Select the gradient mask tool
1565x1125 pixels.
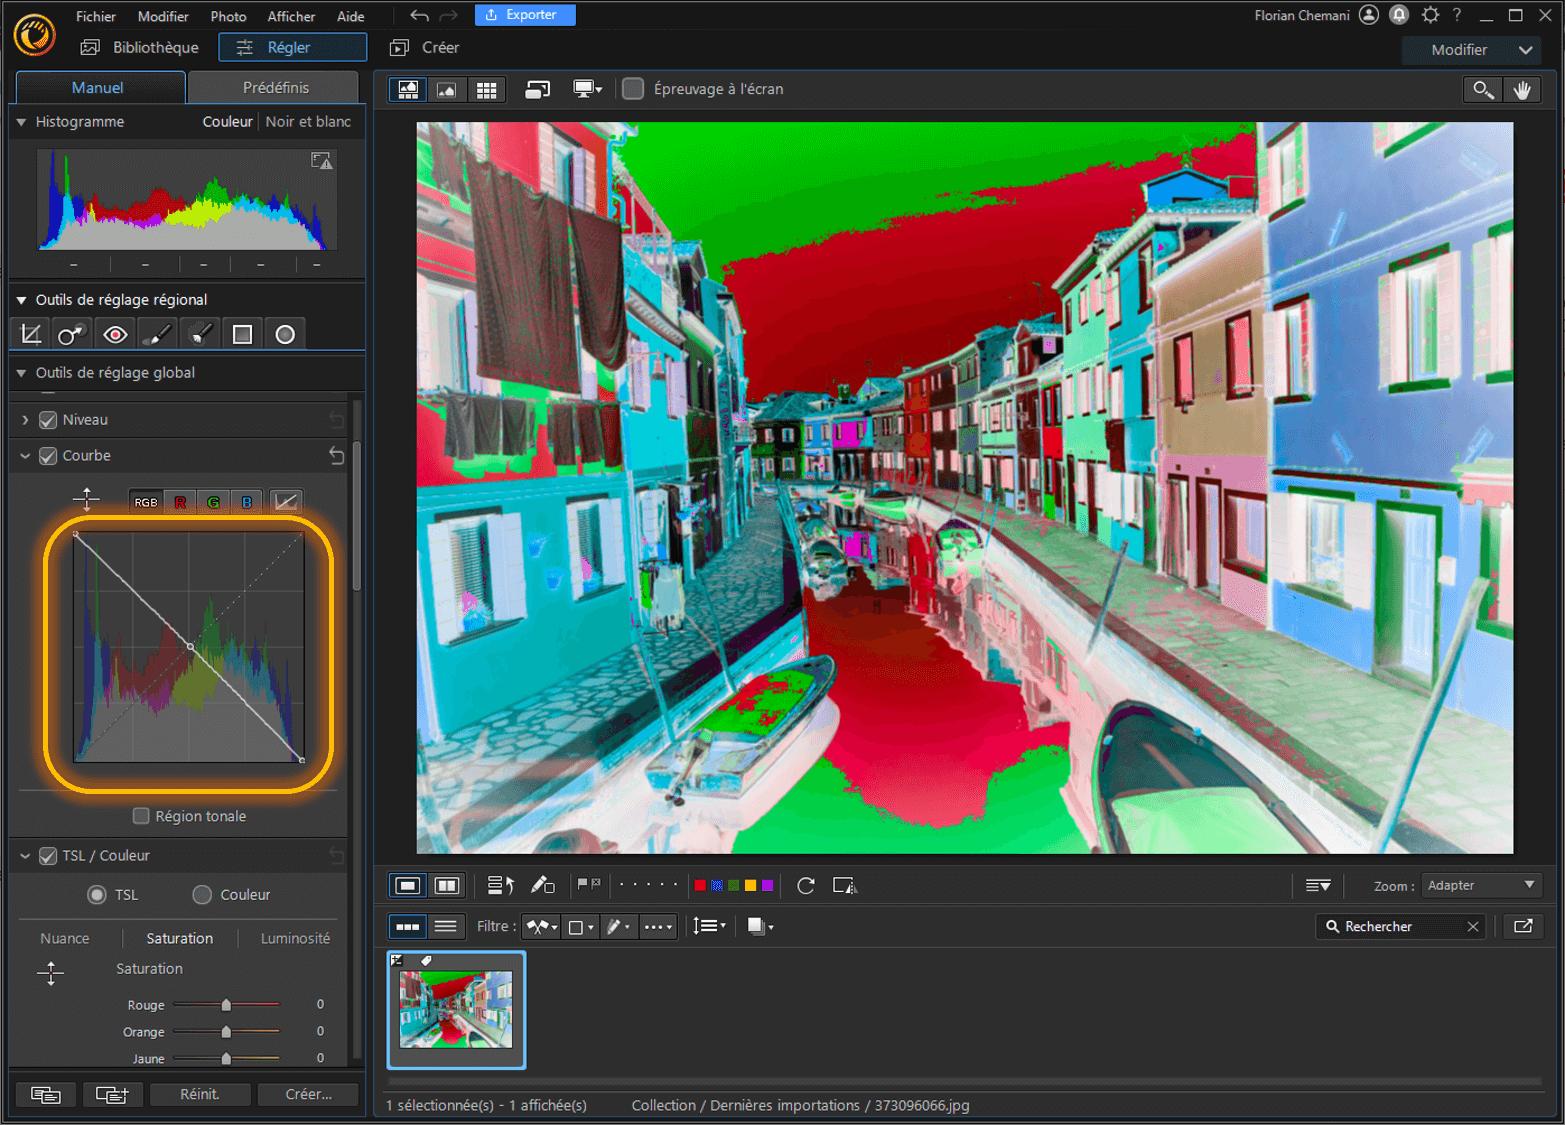(242, 333)
